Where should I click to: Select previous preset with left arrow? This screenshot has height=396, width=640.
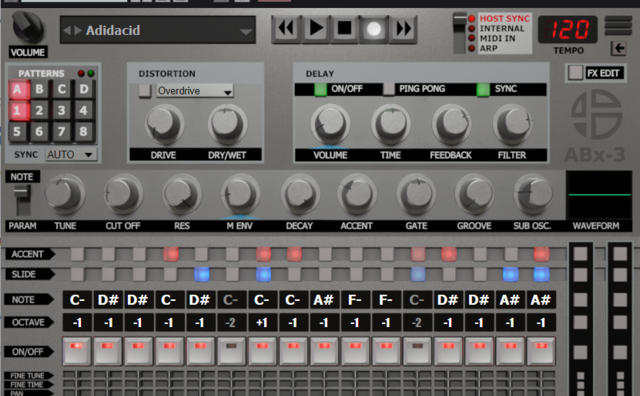(67, 30)
